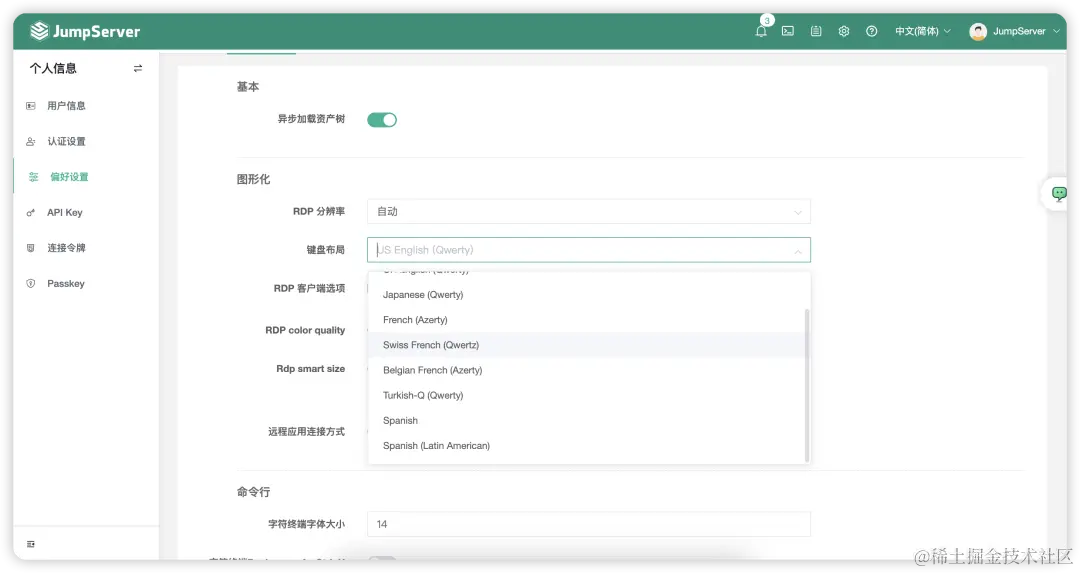Viewport: 1080px width, 573px height.
Task: Select Spanish (Latin American) option
Action: [587, 446]
